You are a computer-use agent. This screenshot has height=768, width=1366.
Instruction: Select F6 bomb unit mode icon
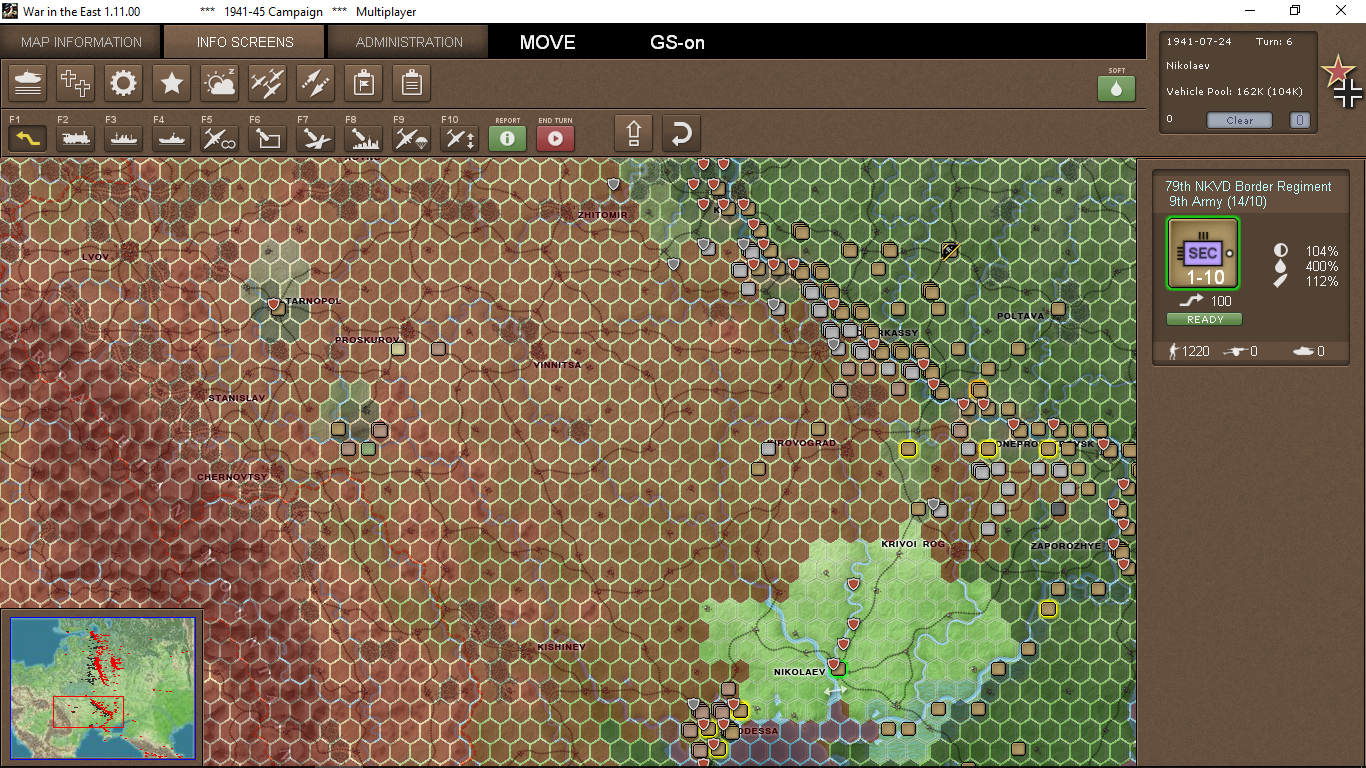268,138
